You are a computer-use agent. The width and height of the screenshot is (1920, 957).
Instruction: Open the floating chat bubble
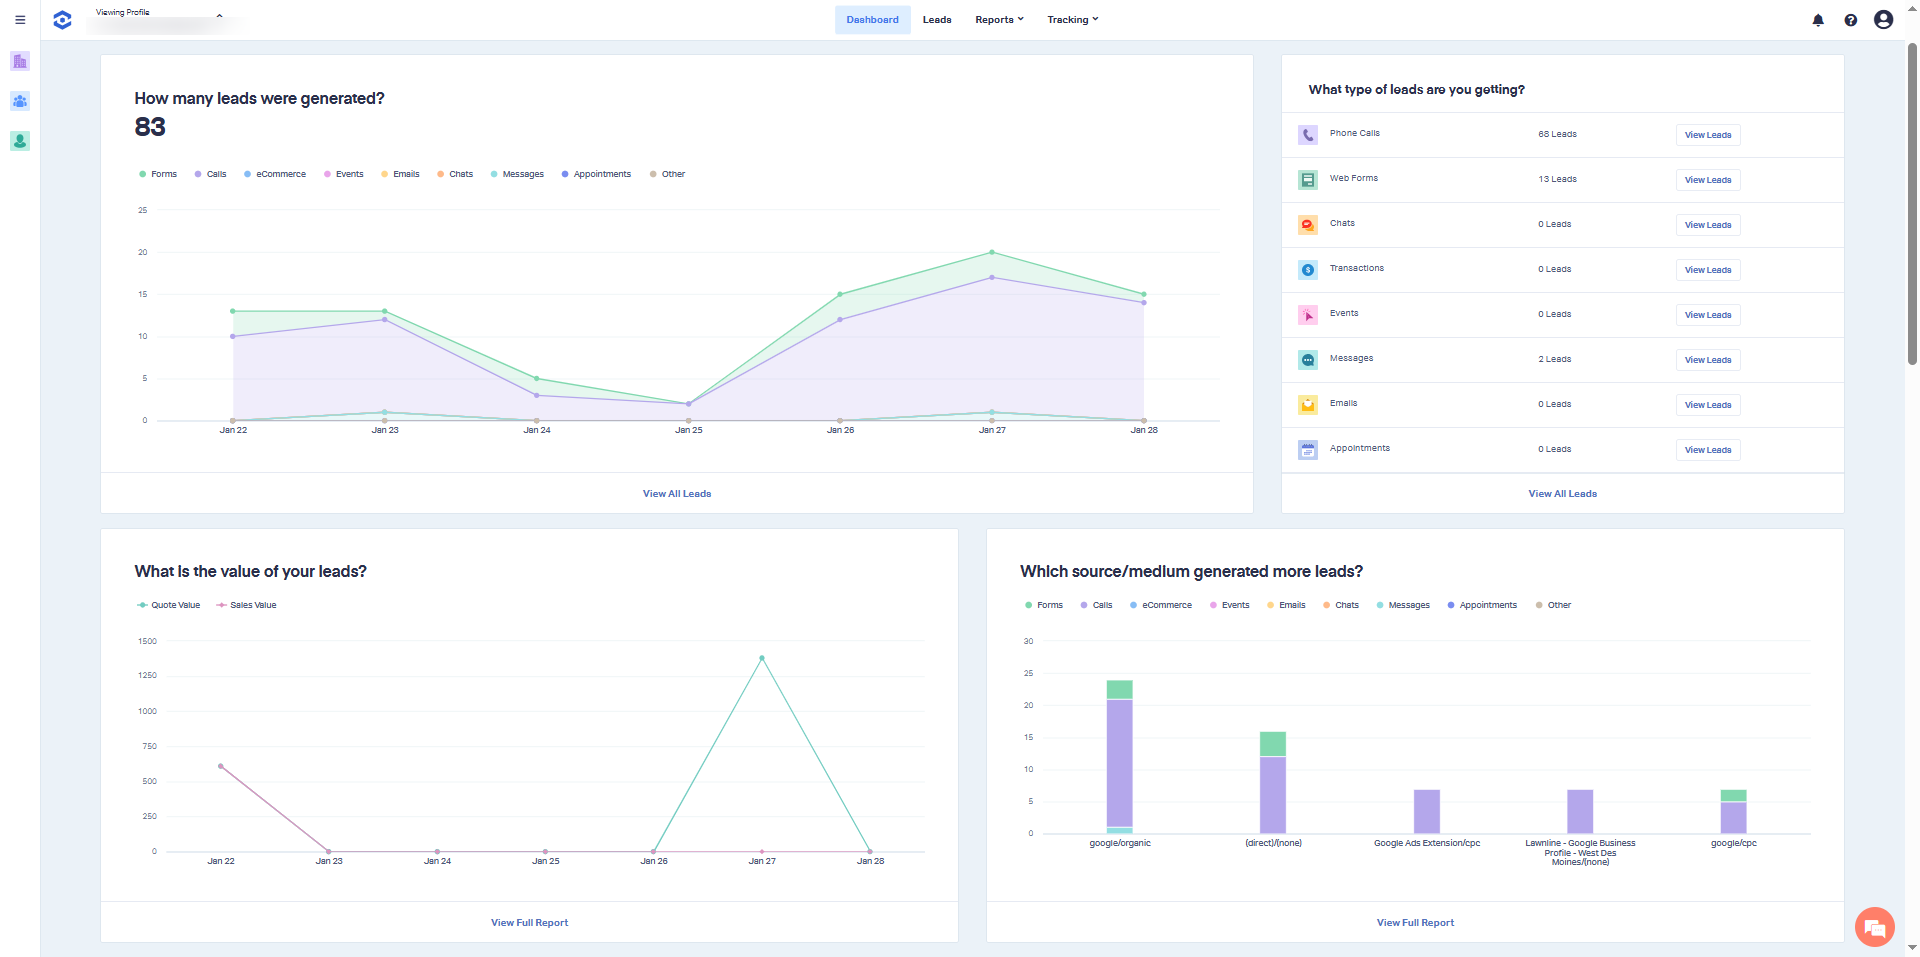pos(1874,927)
